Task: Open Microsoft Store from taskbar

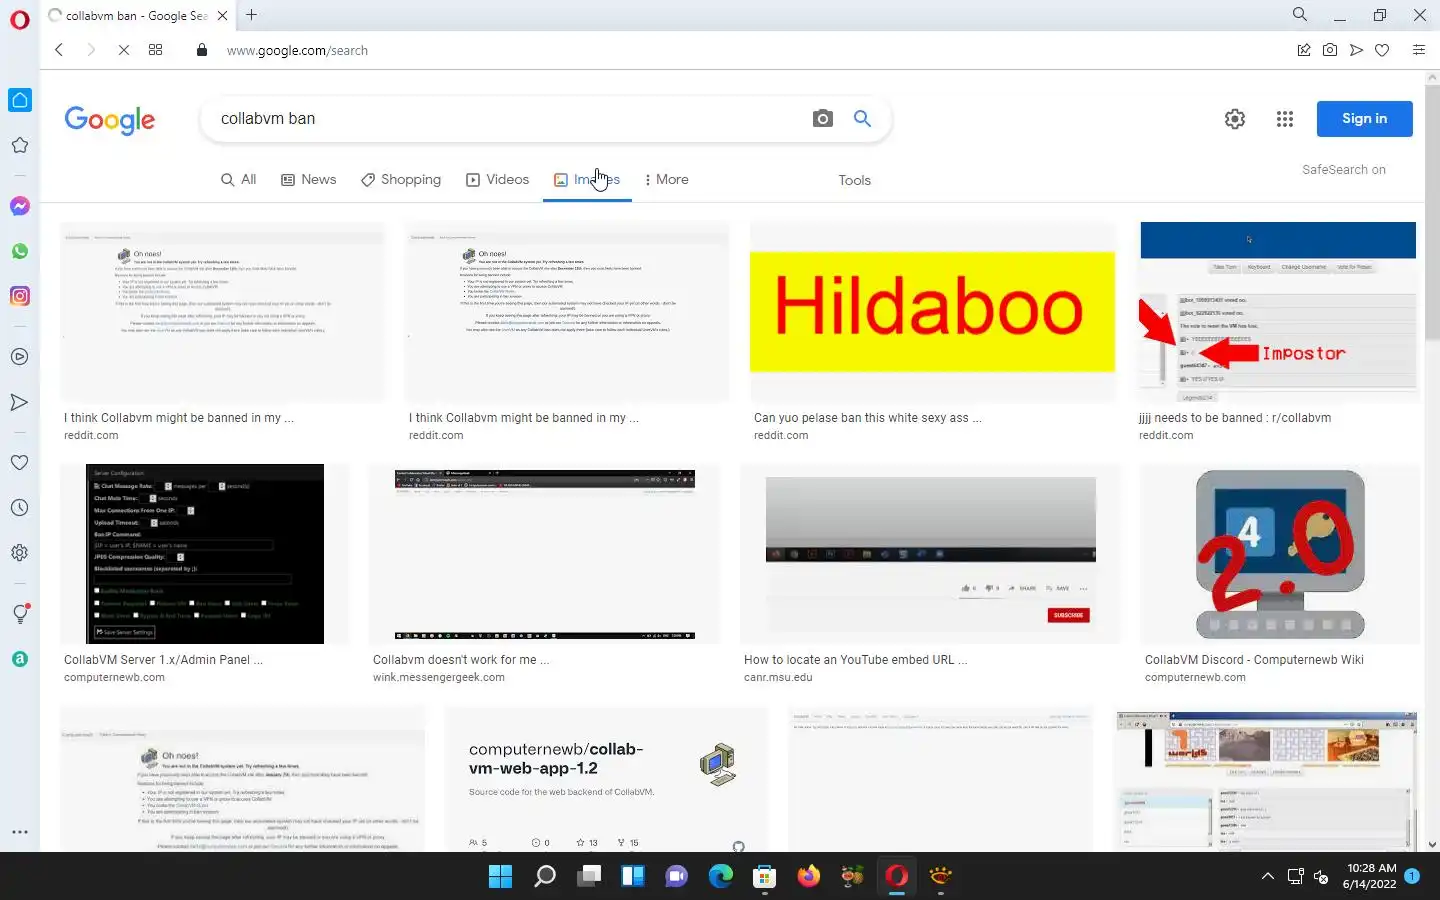Action: pos(765,877)
